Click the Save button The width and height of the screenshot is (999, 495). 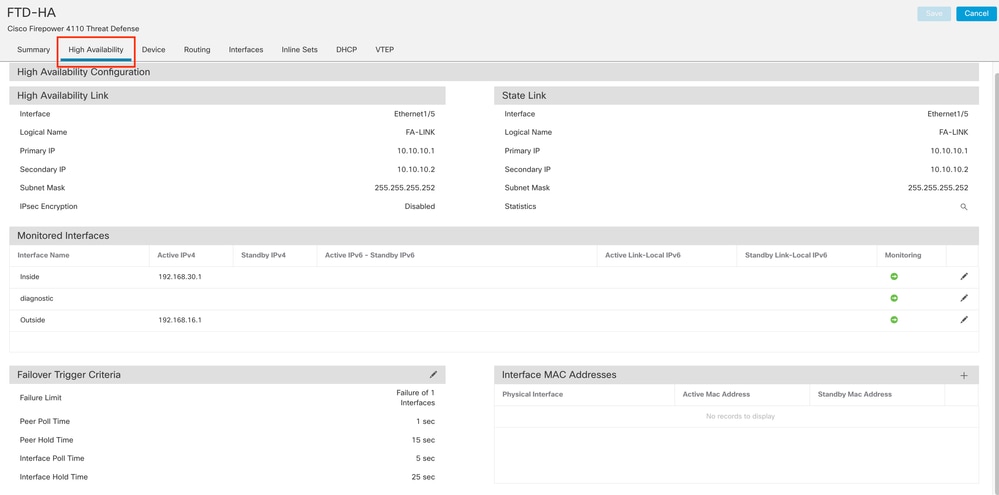(x=933, y=14)
